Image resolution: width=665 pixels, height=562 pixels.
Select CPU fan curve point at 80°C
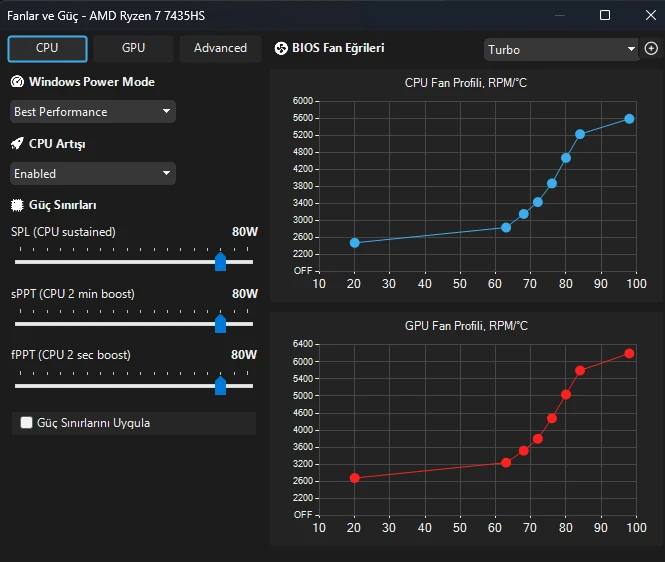click(x=566, y=158)
